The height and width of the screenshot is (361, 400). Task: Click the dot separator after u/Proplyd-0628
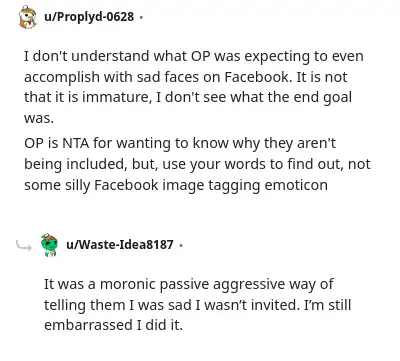click(141, 17)
